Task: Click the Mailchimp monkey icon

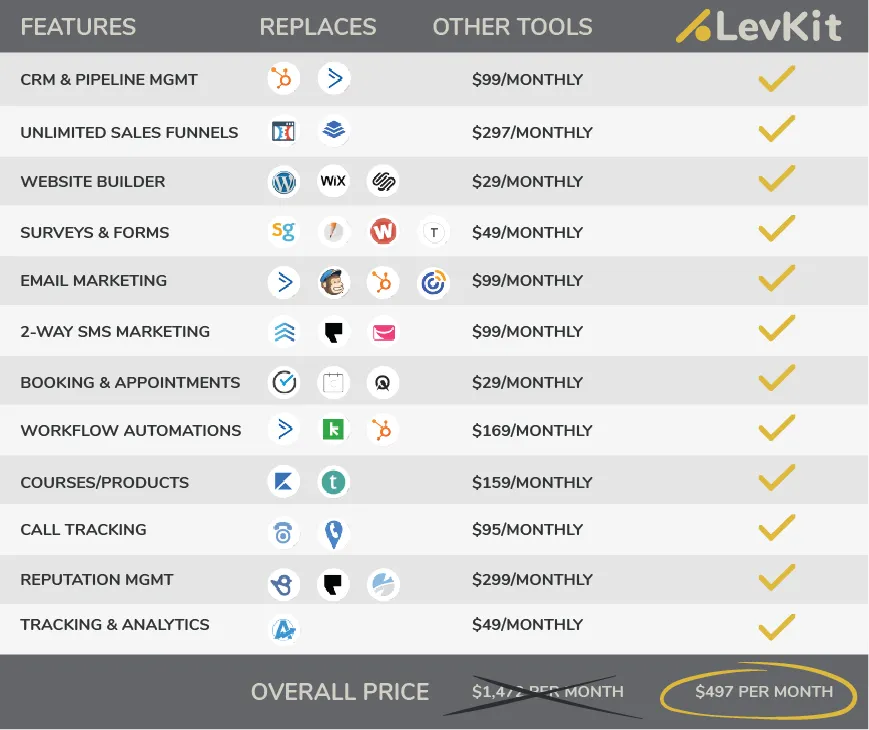Action: (333, 282)
